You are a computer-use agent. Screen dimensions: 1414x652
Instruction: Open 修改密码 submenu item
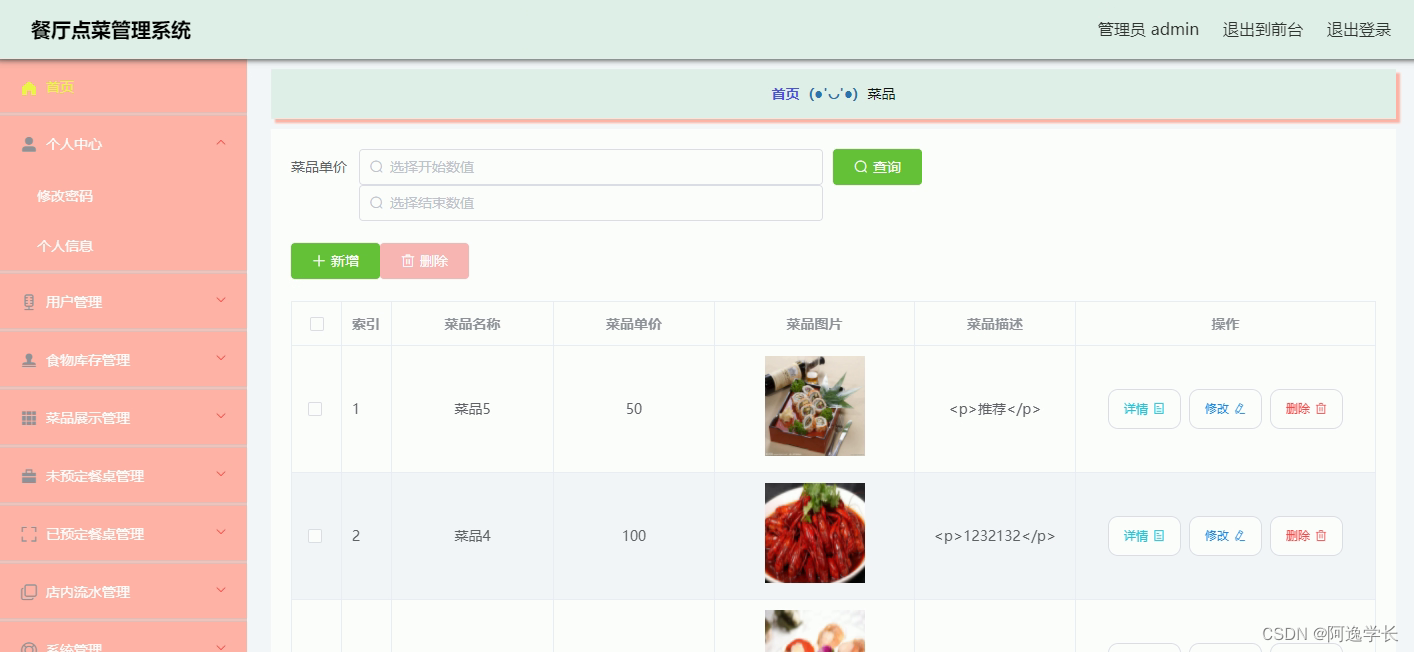click(x=123, y=196)
